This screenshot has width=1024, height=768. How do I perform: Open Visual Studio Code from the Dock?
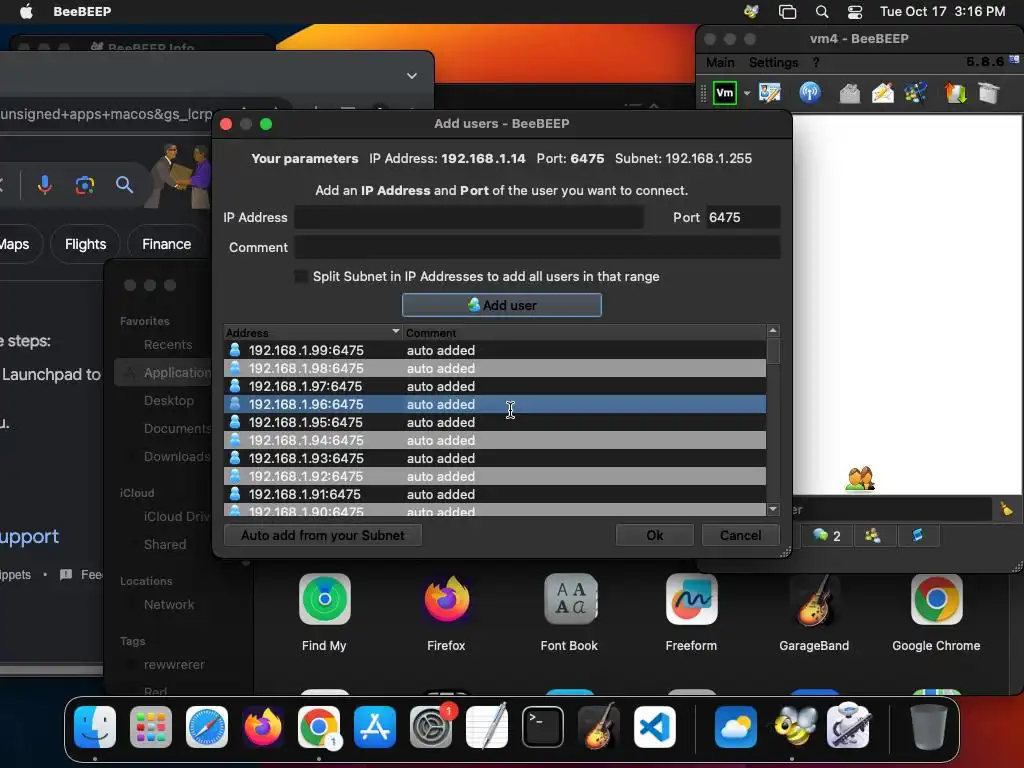coord(655,726)
